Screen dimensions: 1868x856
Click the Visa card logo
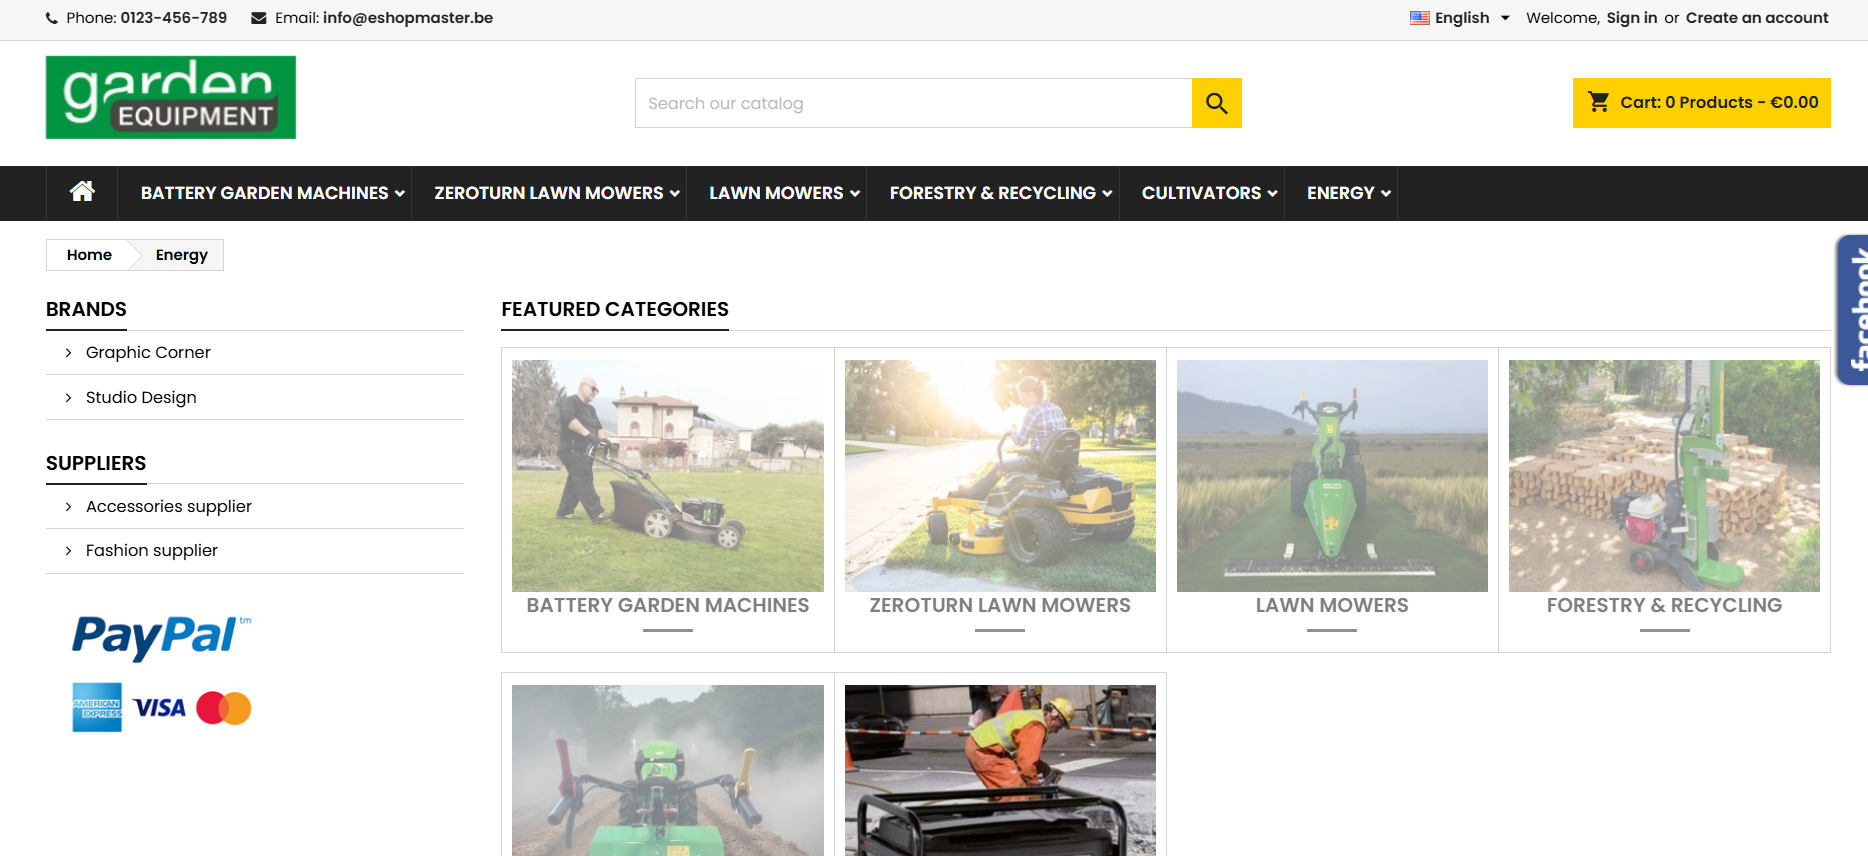[x=159, y=708]
